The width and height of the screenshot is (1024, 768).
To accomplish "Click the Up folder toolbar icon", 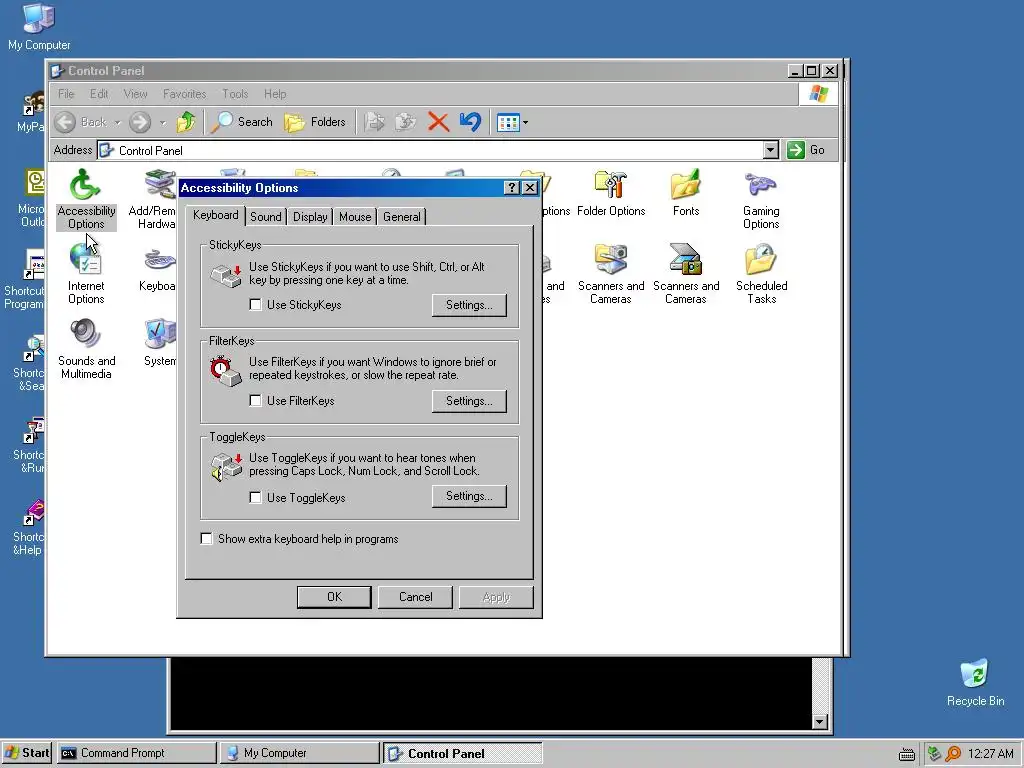I will click(186, 121).
